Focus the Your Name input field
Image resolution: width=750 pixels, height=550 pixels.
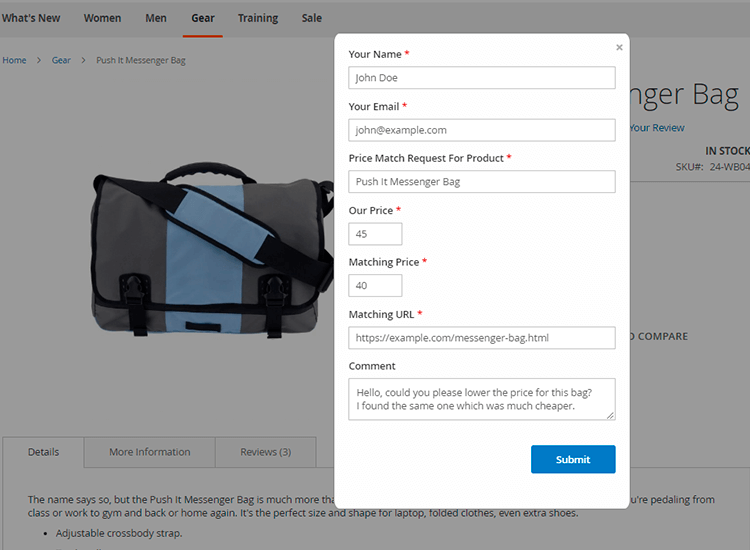[x=481, y=78]
